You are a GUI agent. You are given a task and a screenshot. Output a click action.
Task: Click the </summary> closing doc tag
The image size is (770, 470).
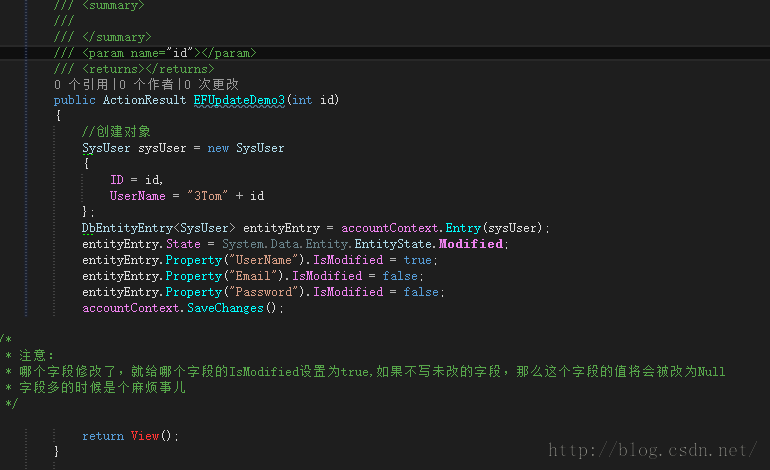click(117, 37)
